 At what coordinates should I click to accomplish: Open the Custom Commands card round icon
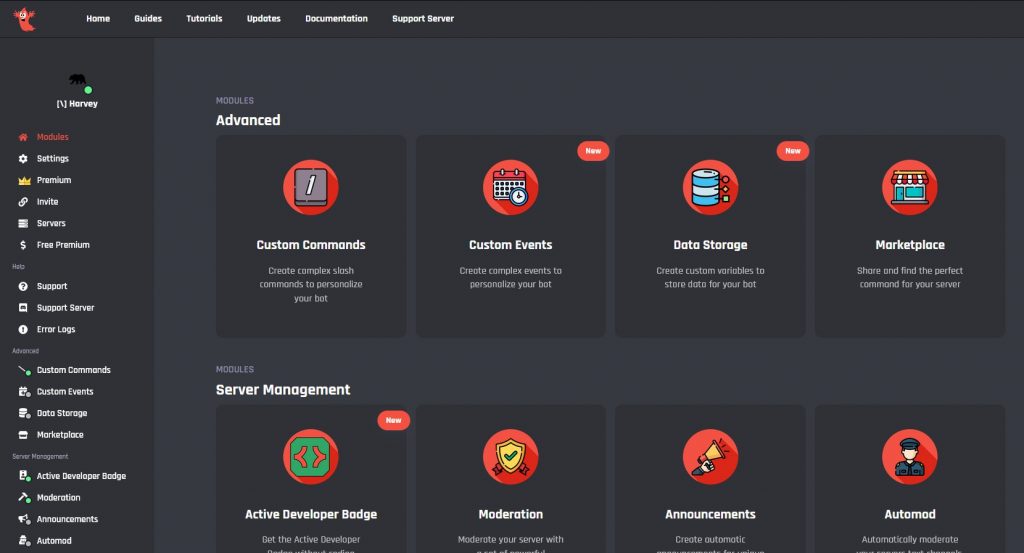(x=311, y=187)
